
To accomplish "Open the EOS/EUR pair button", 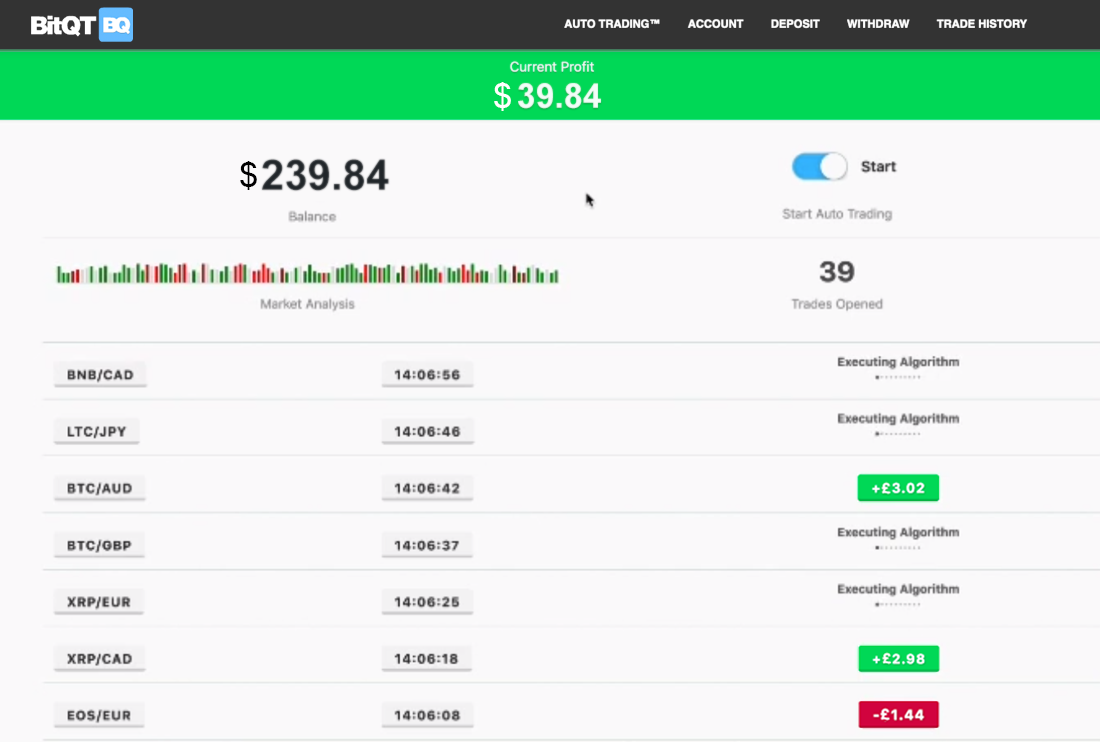I will (99, 715).
